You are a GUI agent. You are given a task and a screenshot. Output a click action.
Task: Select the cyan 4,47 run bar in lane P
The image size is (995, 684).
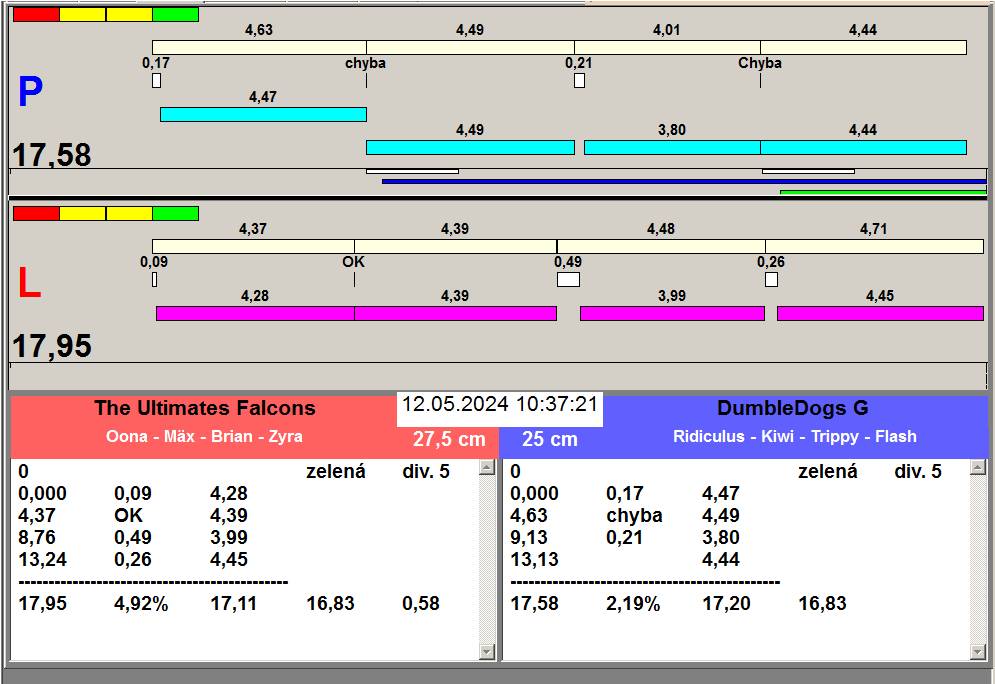coord(263,114)
